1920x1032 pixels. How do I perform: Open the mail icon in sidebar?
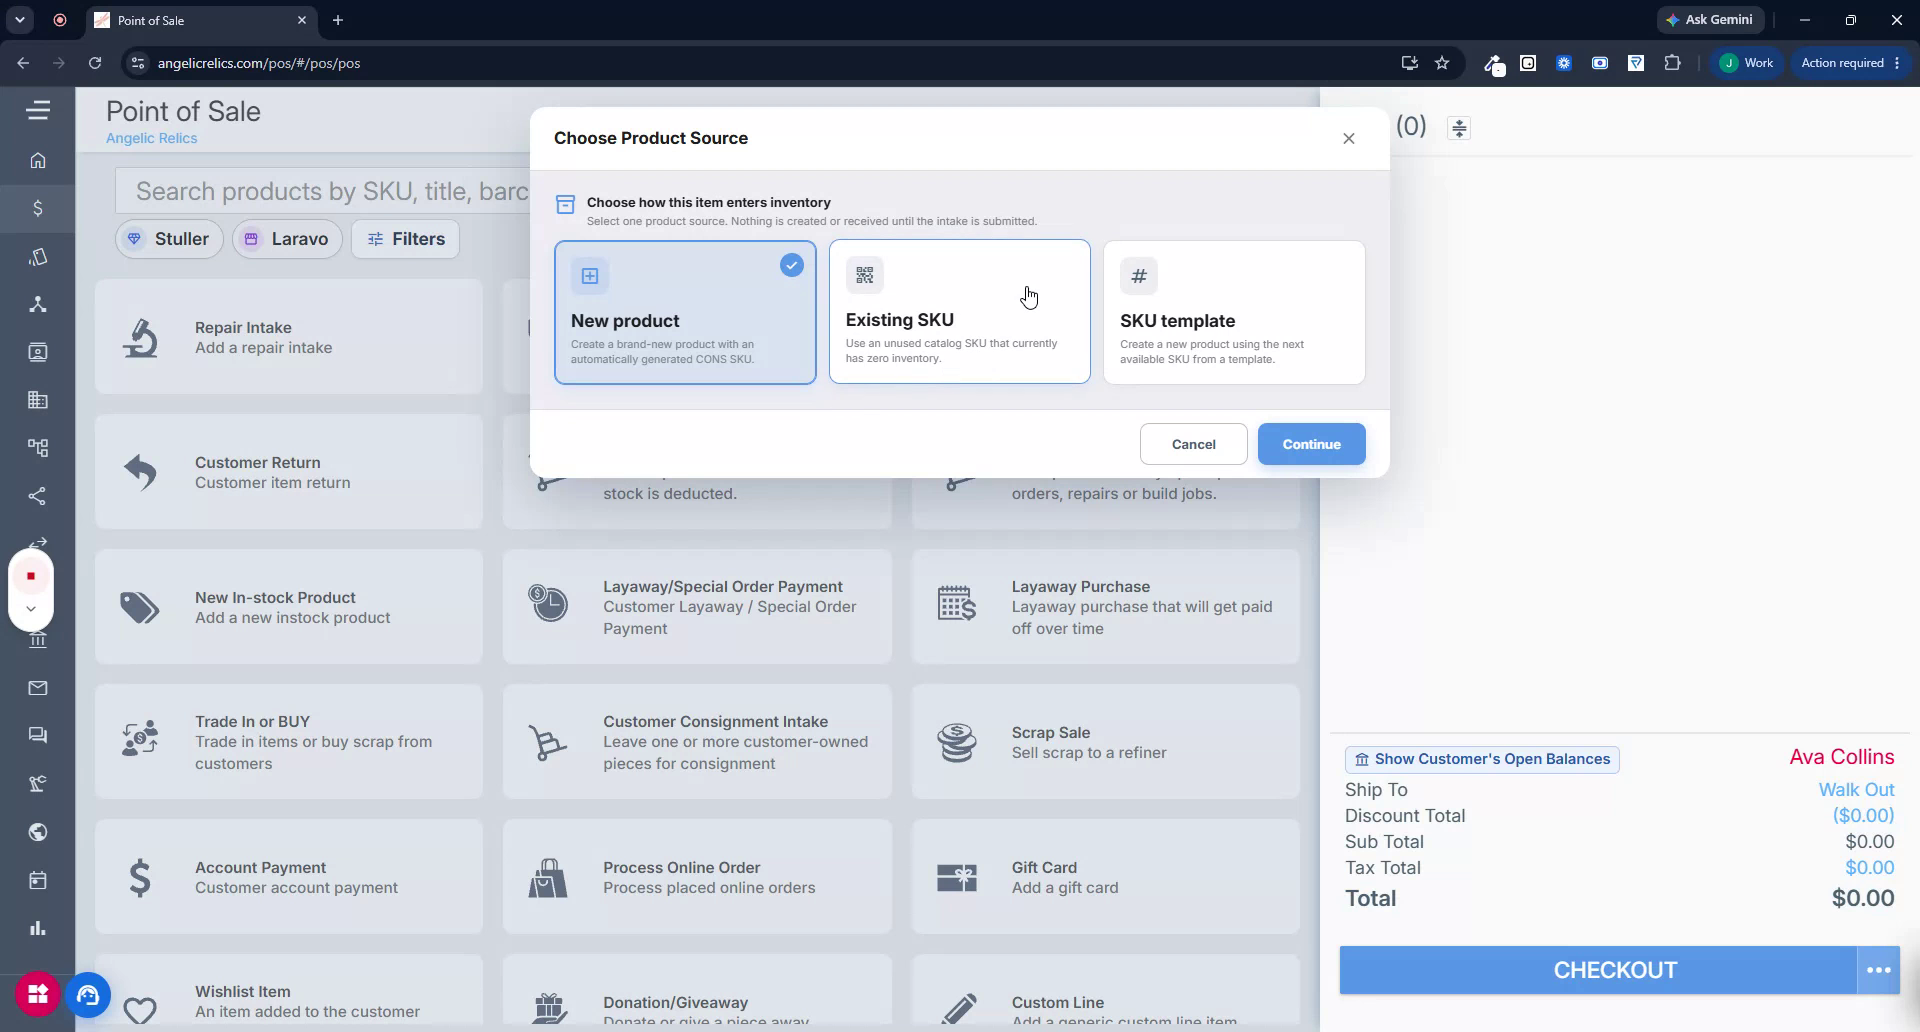tap(38, 688)
